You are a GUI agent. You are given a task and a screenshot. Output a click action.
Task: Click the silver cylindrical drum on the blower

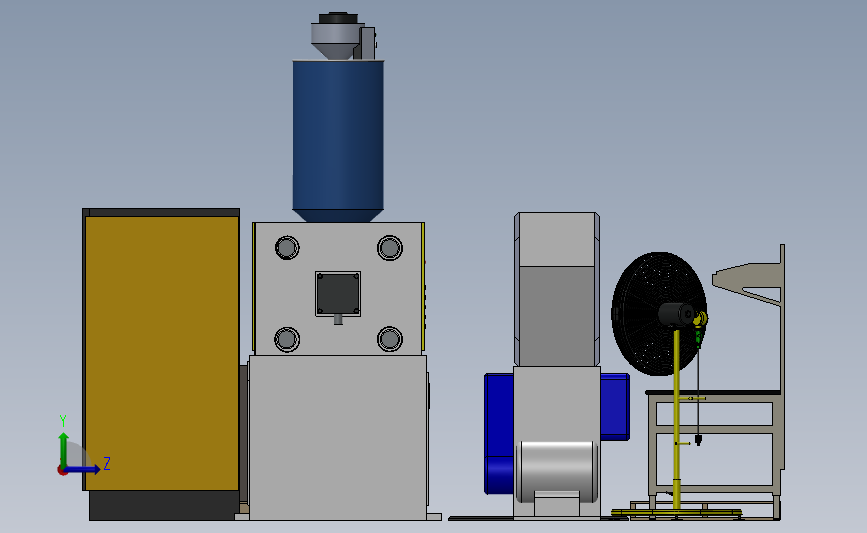click(557, 471)
